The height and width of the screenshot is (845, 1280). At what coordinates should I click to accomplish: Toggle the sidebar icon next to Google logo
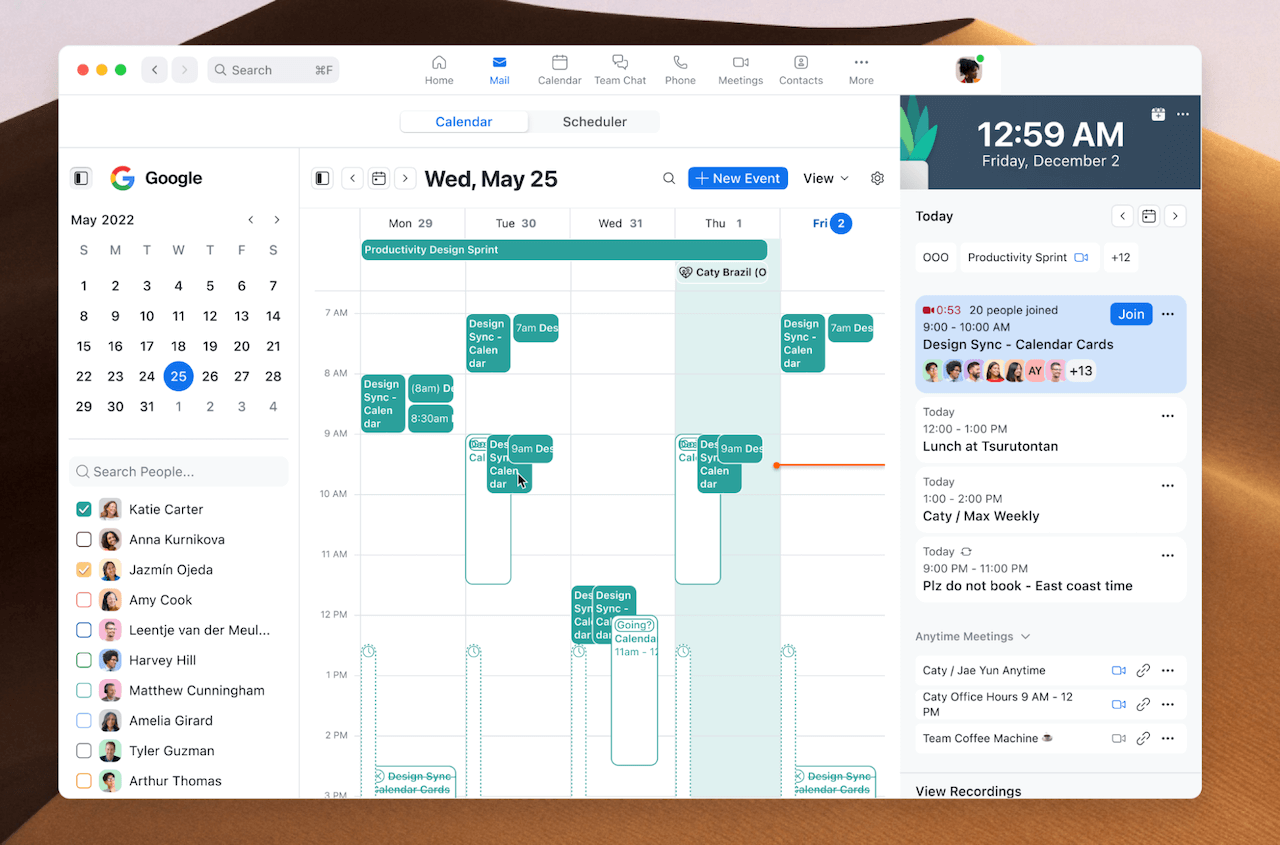(x=81, y=178)
